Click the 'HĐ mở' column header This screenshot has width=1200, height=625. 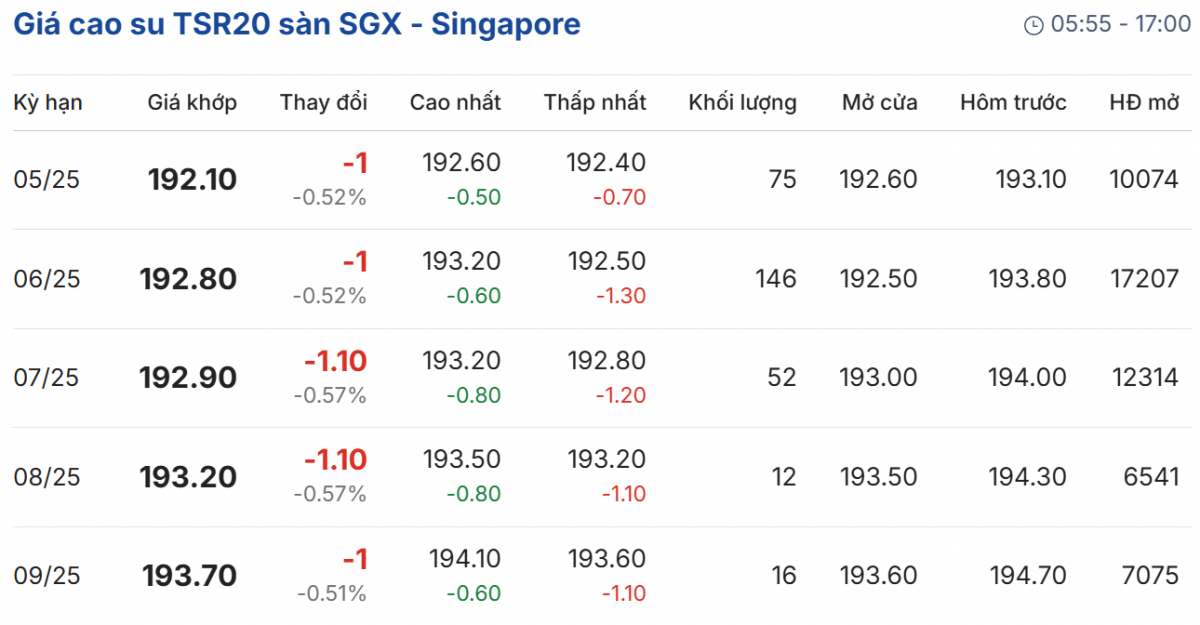tap(1144, 102)
